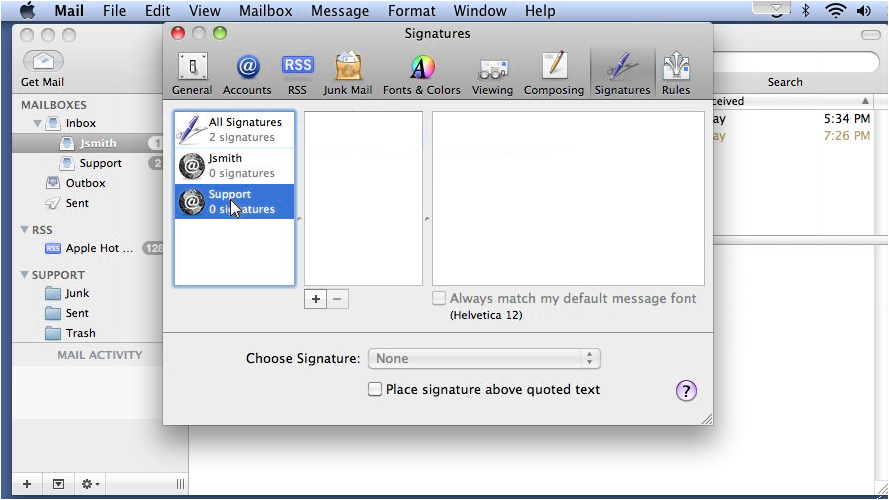Open the Apple menu
The width and height of the screenshot is (889, 500).
27,10
